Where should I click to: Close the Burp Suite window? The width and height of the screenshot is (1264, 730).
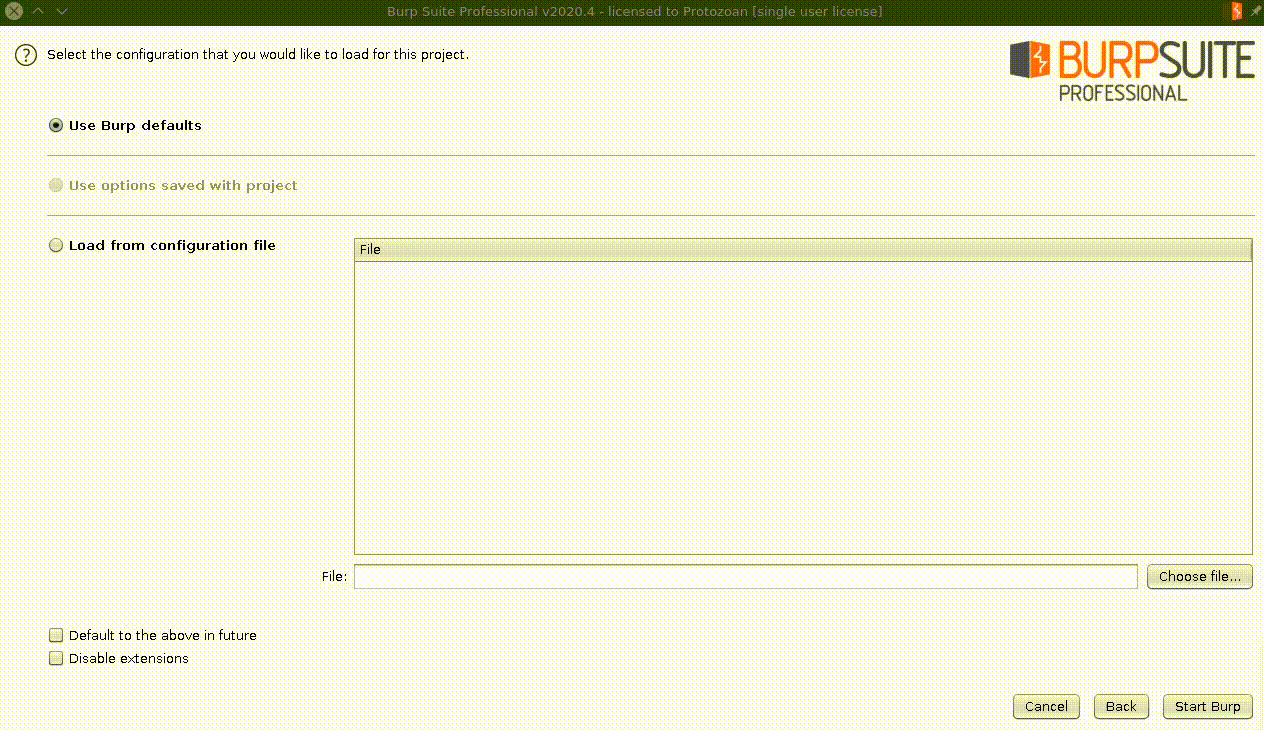pyautogui.click(x=14, y=11)
